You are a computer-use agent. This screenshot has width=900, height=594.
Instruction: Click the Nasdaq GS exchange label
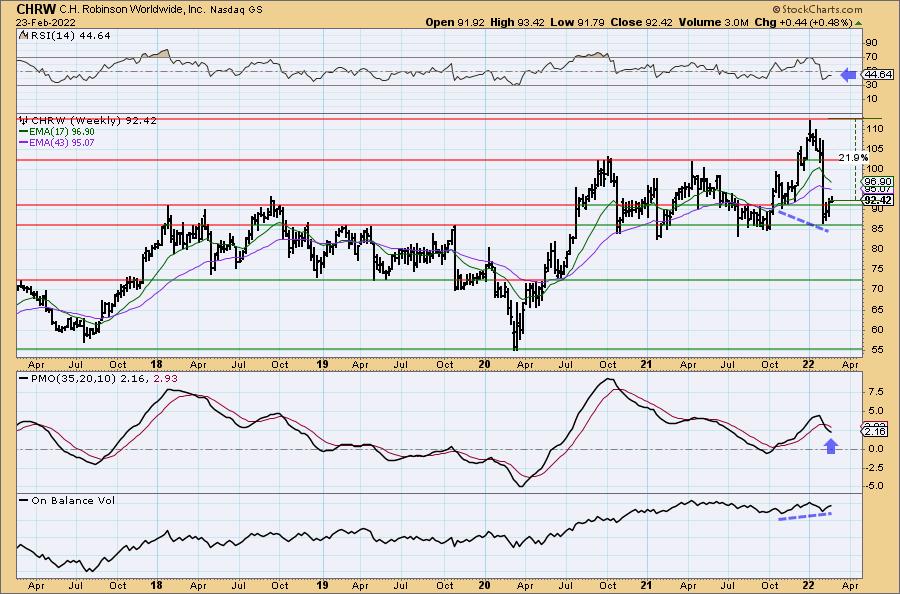coord(236,10)
